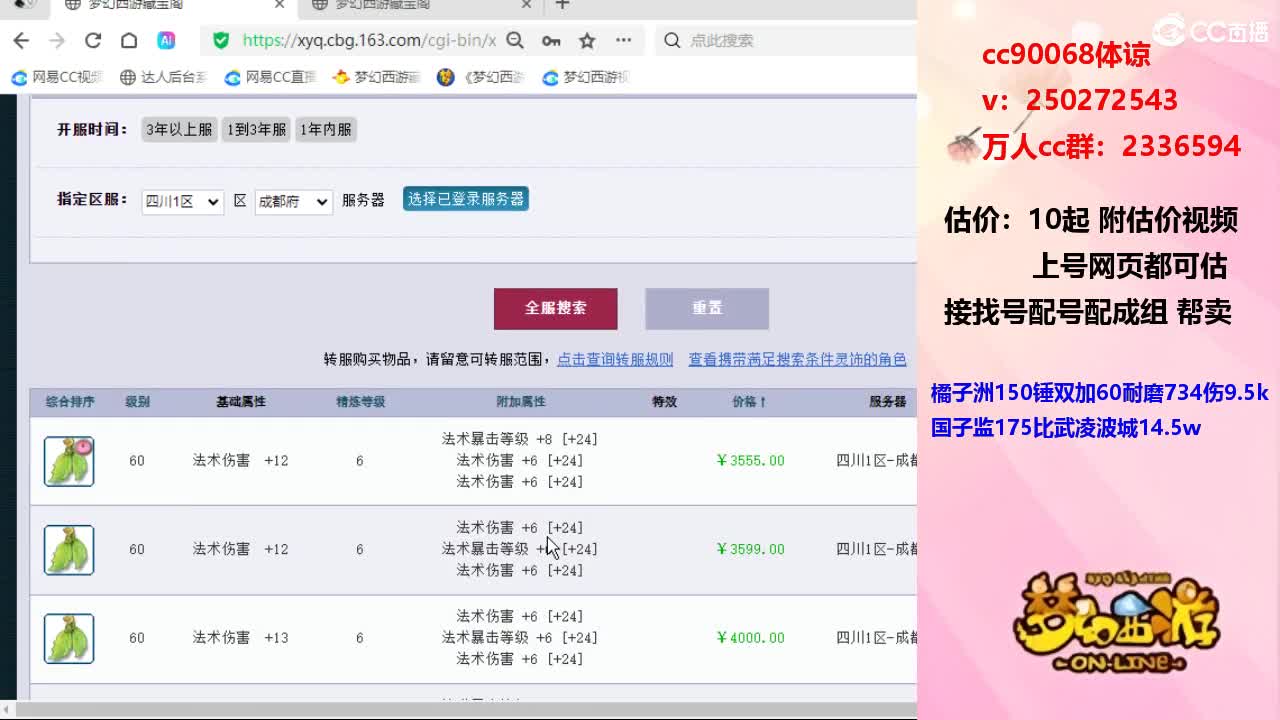Expand the 成都府 server dropdown
Viewport: 1280px width, 720px height.
[293, 201]
